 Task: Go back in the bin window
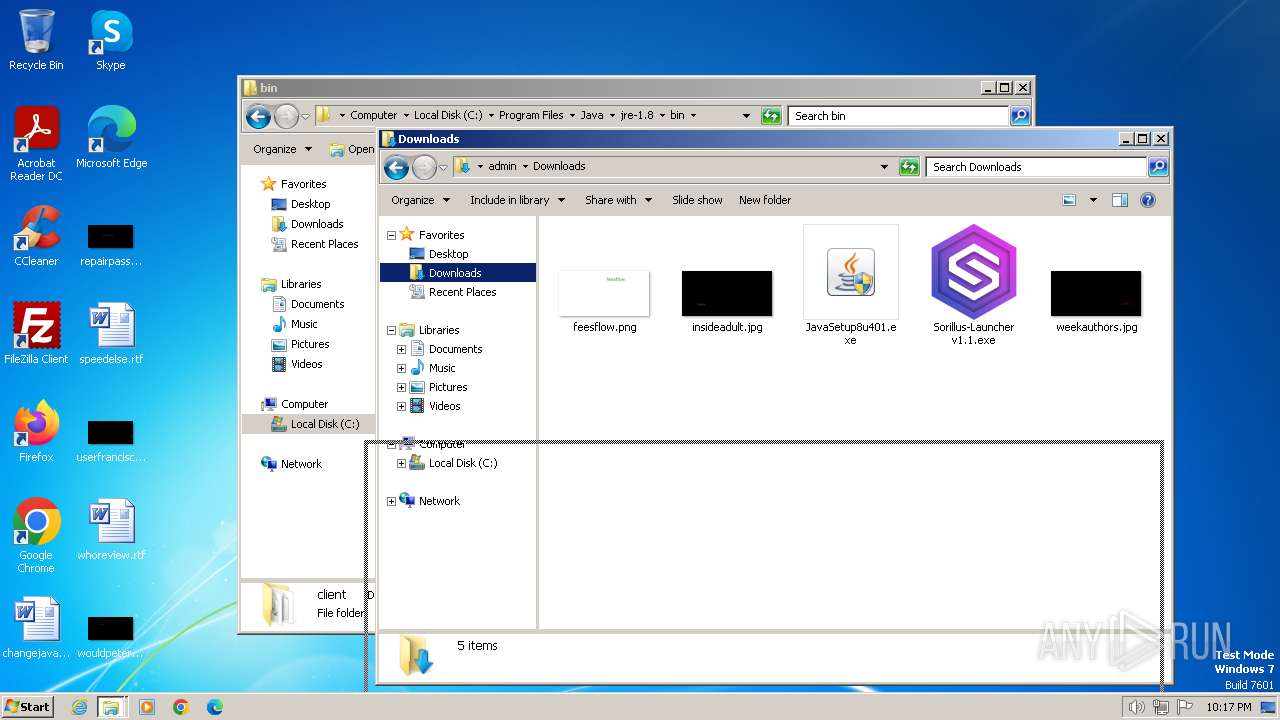pyautogui.click(x=258, y=116)
